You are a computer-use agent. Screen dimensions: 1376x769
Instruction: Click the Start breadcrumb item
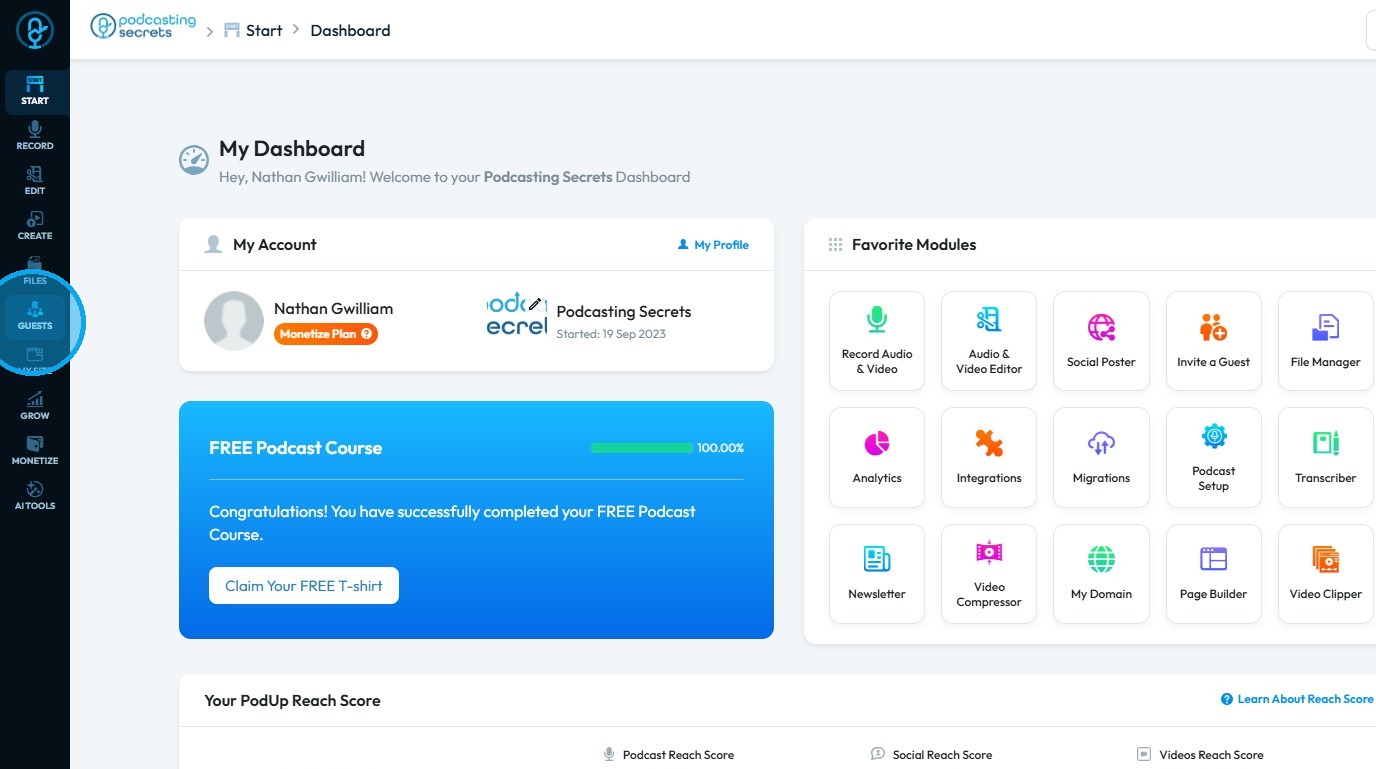pyautogui.click(x=253, y=30)
